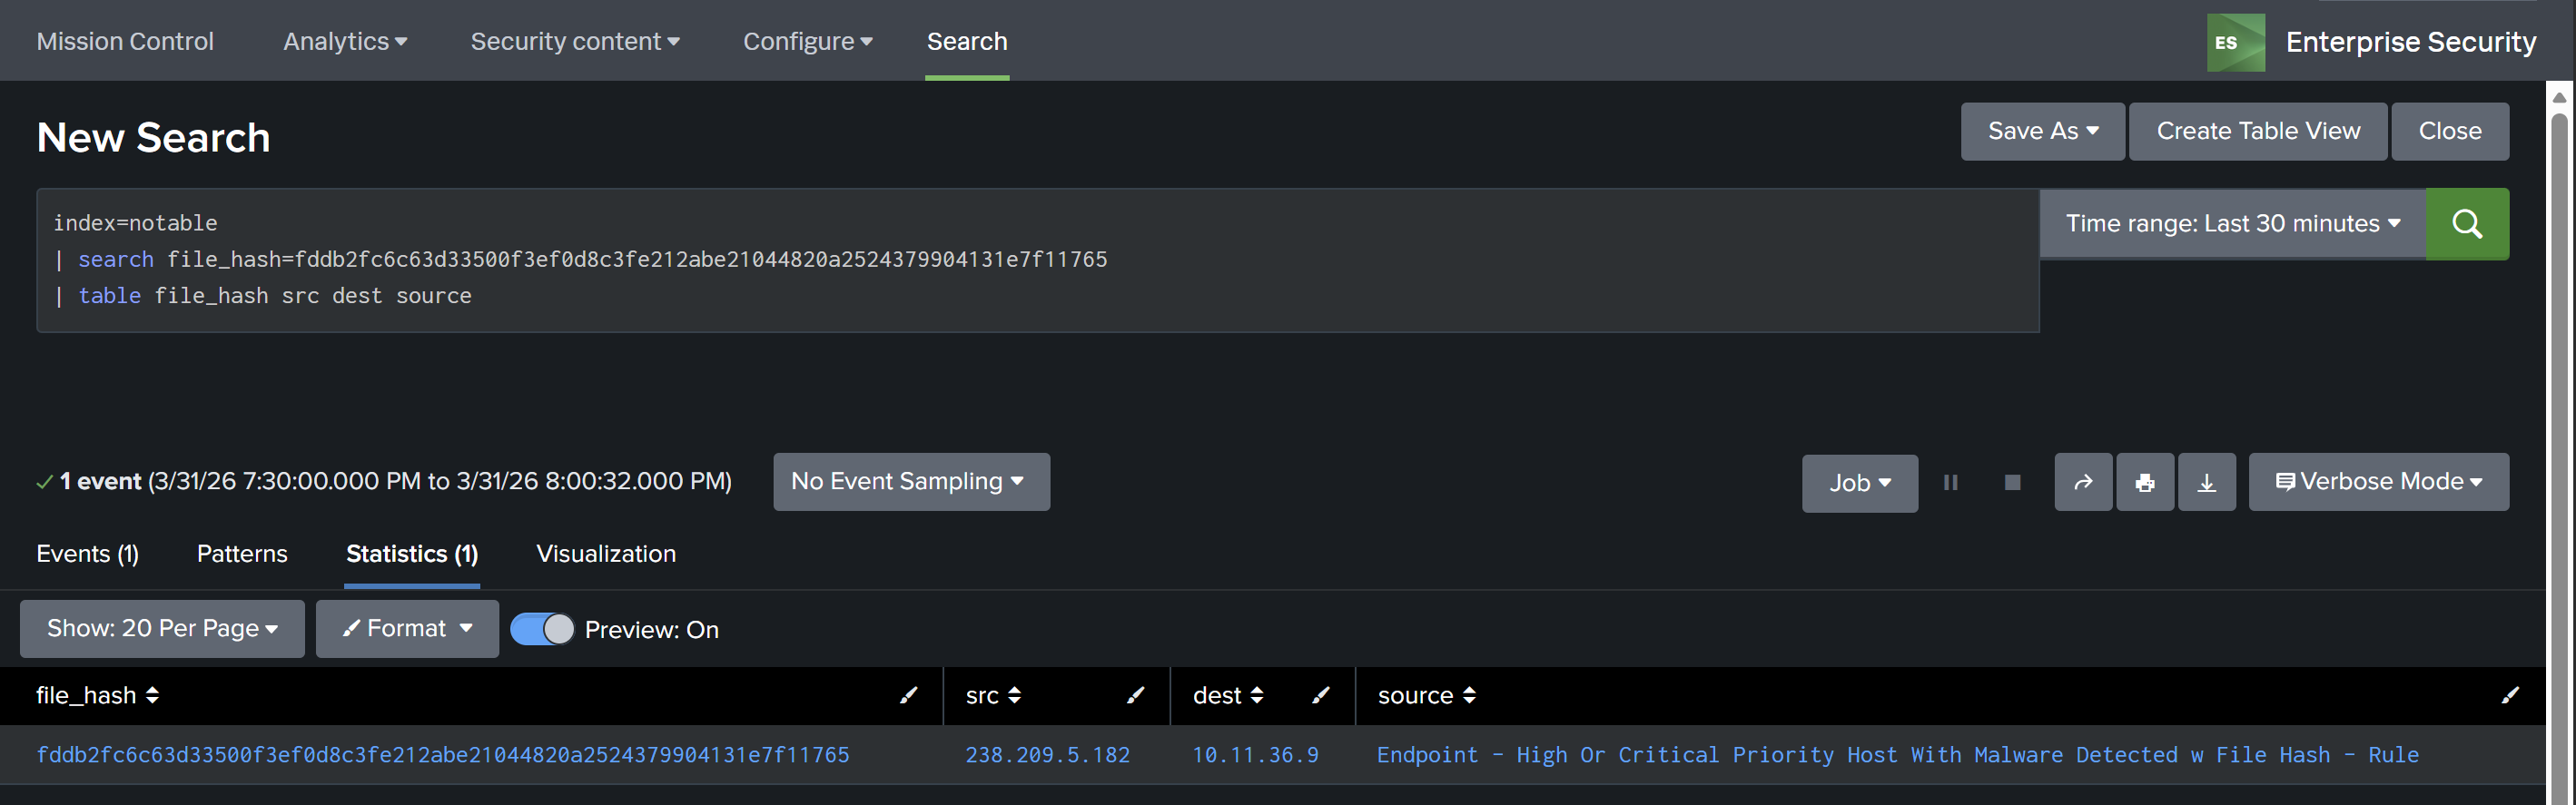Switch to the Visualization tab
2576x805 pixels.
pyautogui.click(x=606, y=554)
